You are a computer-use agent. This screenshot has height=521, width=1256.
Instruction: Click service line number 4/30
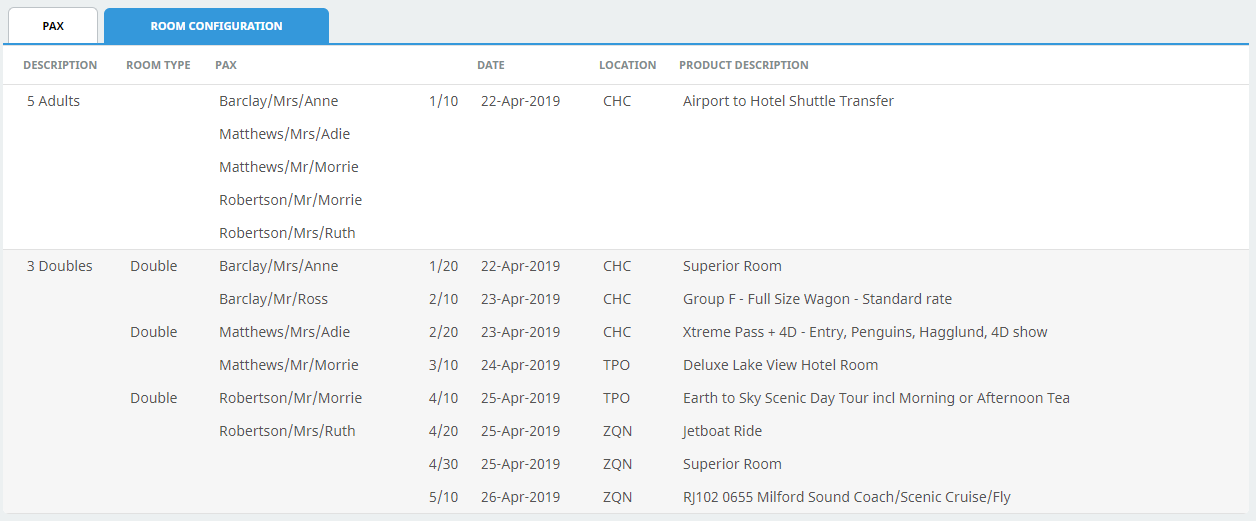[443, 464]
